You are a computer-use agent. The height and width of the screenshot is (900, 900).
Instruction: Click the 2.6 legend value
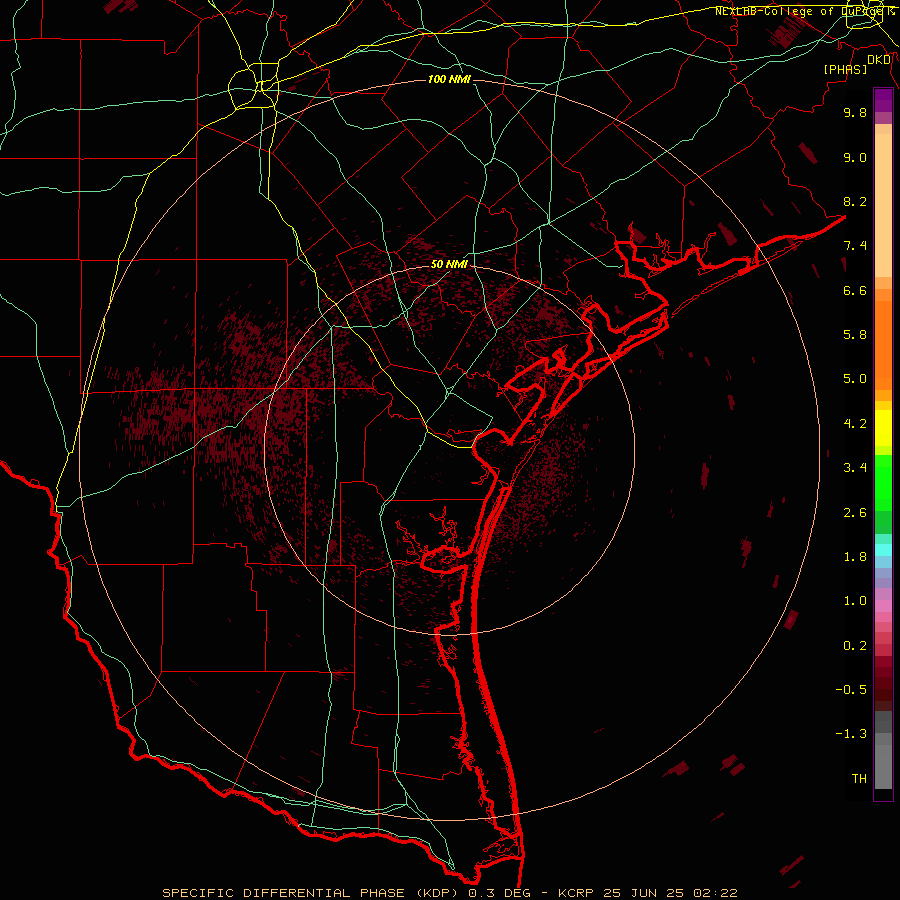[x=855, y=513]
